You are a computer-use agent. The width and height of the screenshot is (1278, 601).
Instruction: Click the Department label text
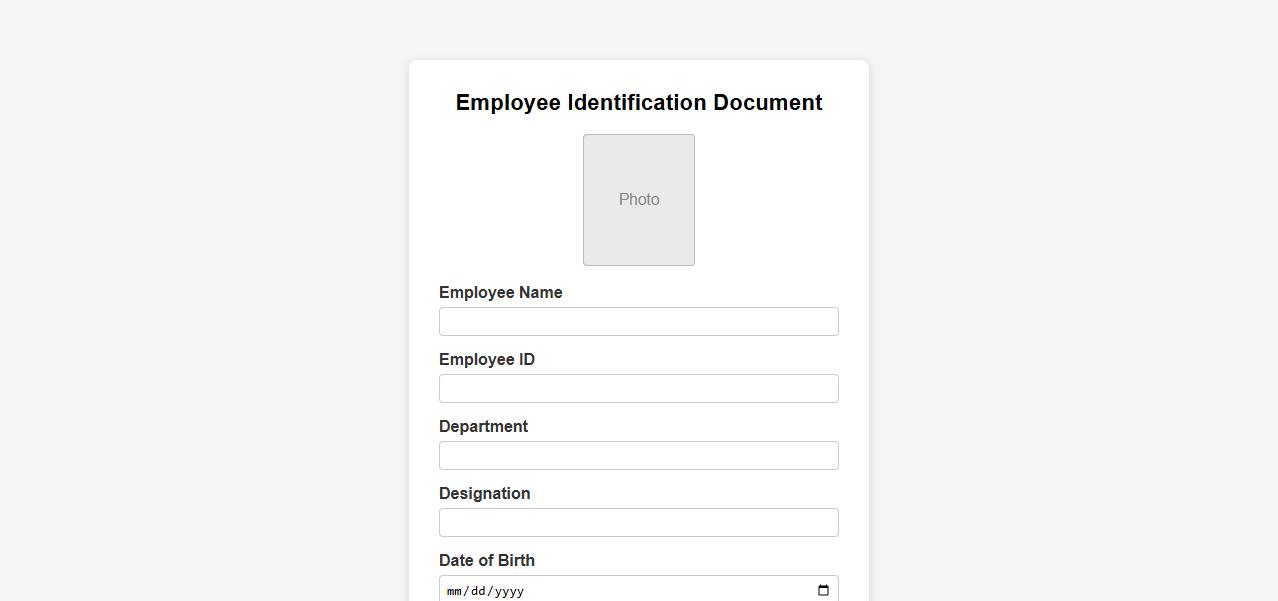click(x=483, y=427)
